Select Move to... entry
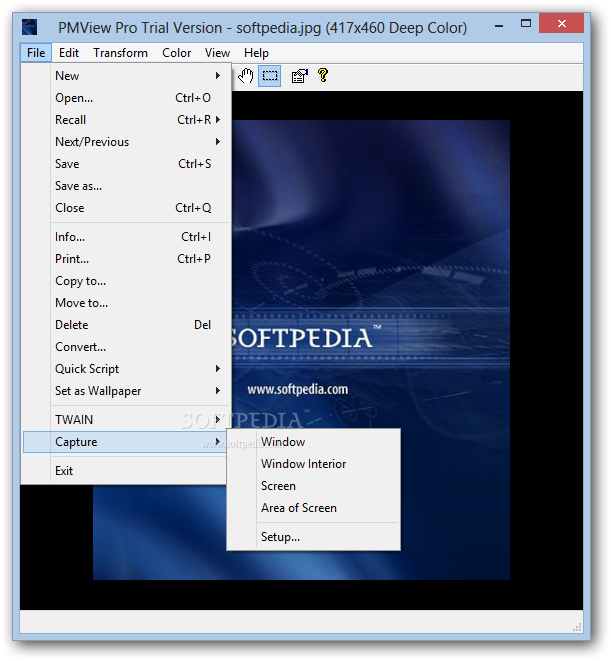611x661 pixels. tap(127, 303)
